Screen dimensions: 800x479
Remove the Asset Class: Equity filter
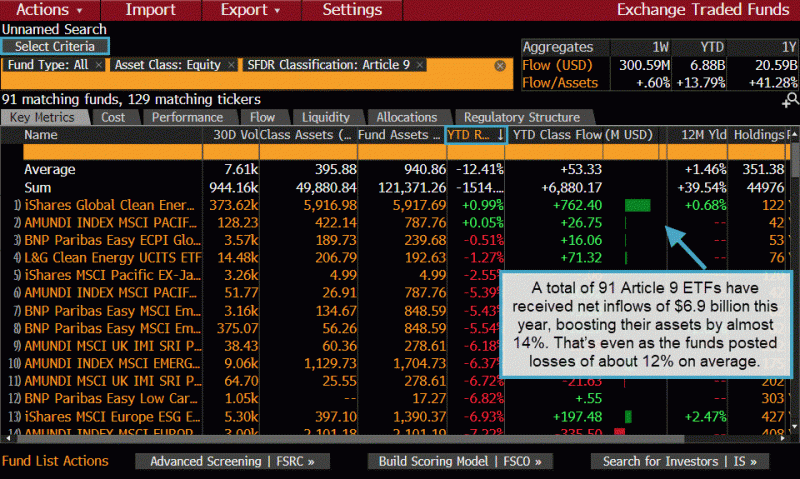[231, 65]
